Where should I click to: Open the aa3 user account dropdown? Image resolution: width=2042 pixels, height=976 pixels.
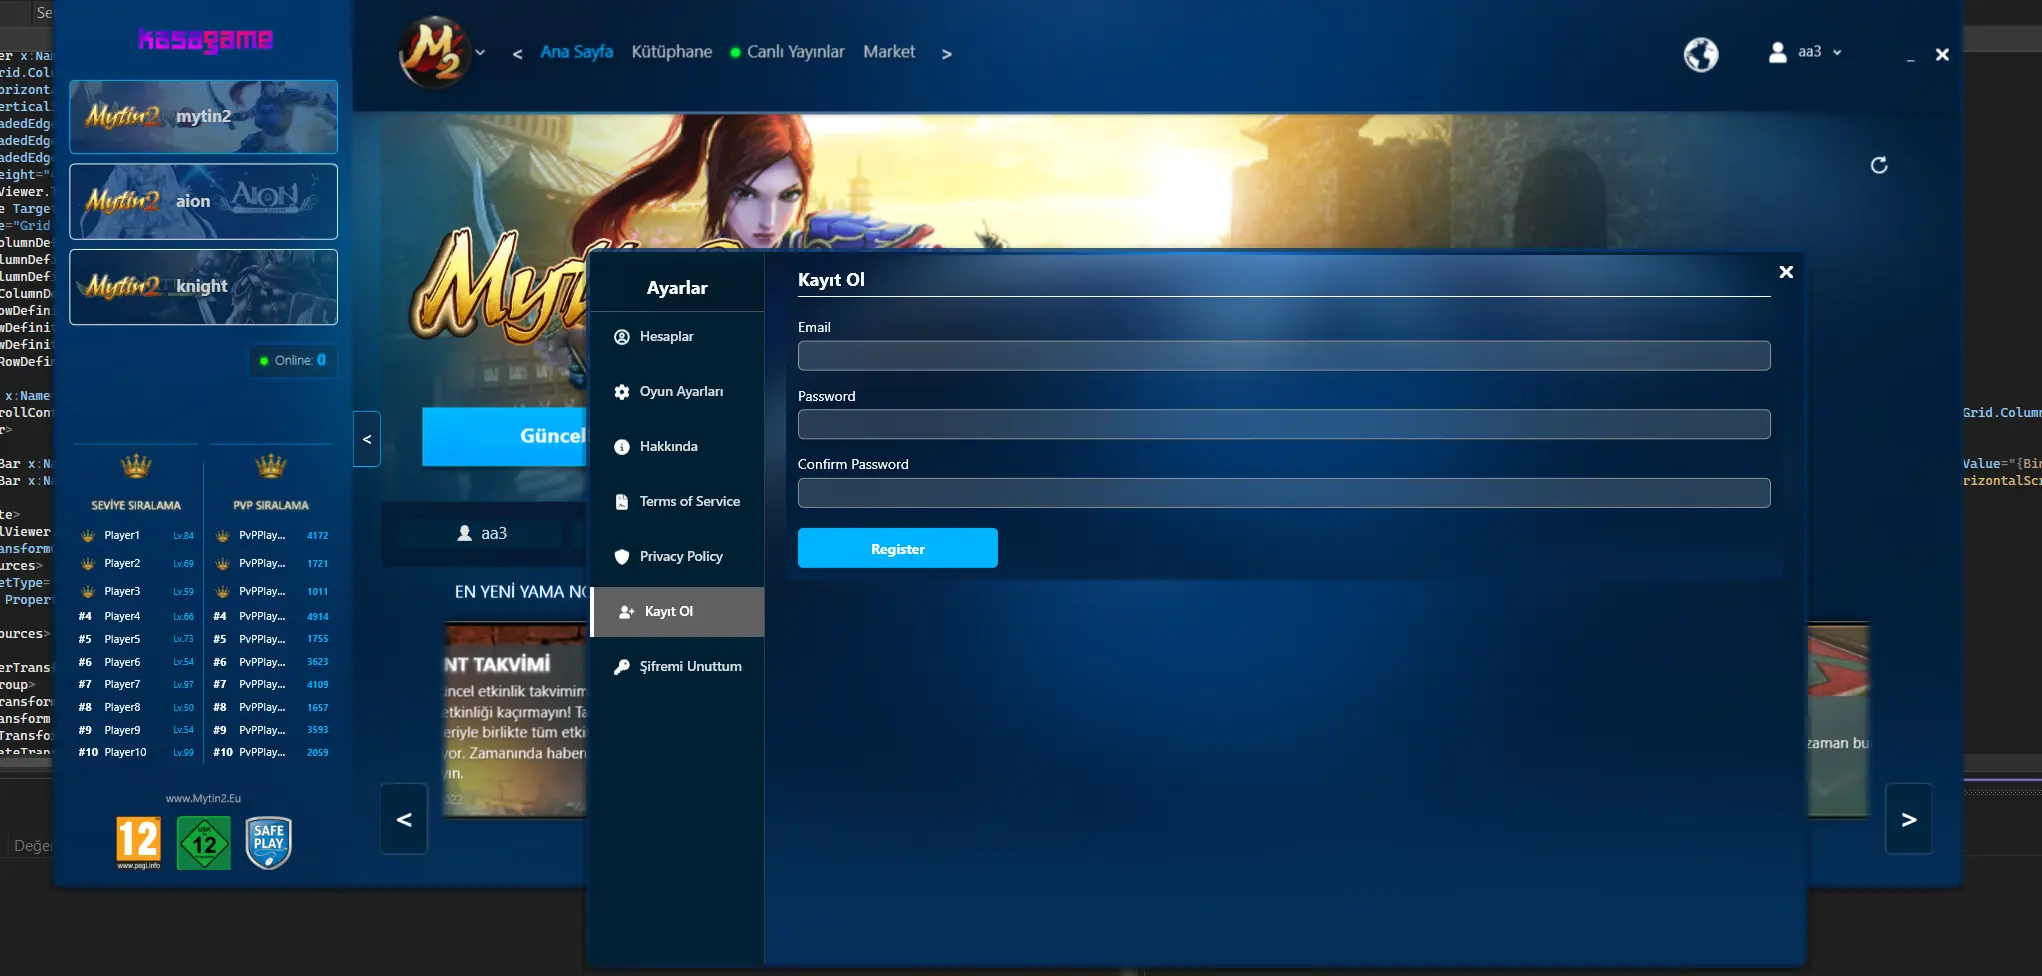[x=1806, y=52]
